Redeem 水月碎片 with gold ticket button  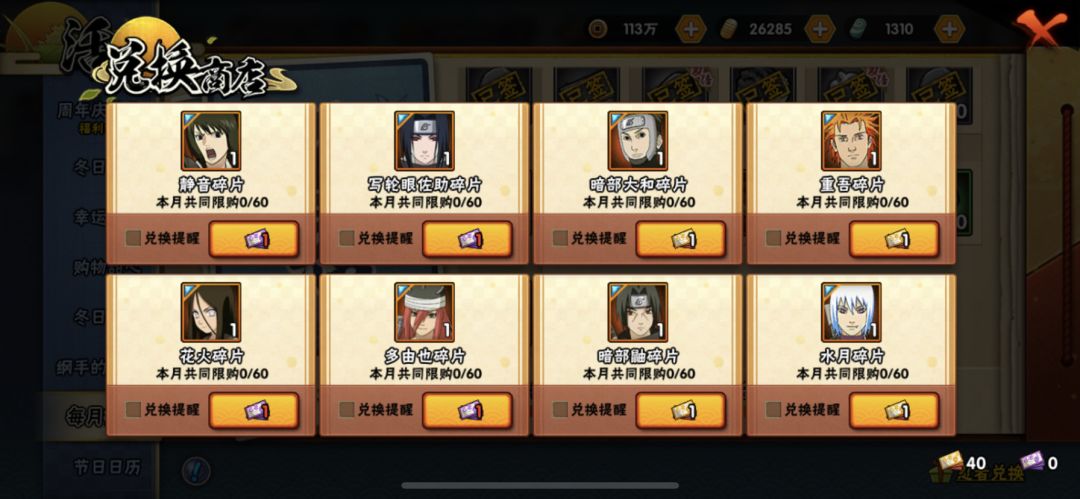(894, 411)
